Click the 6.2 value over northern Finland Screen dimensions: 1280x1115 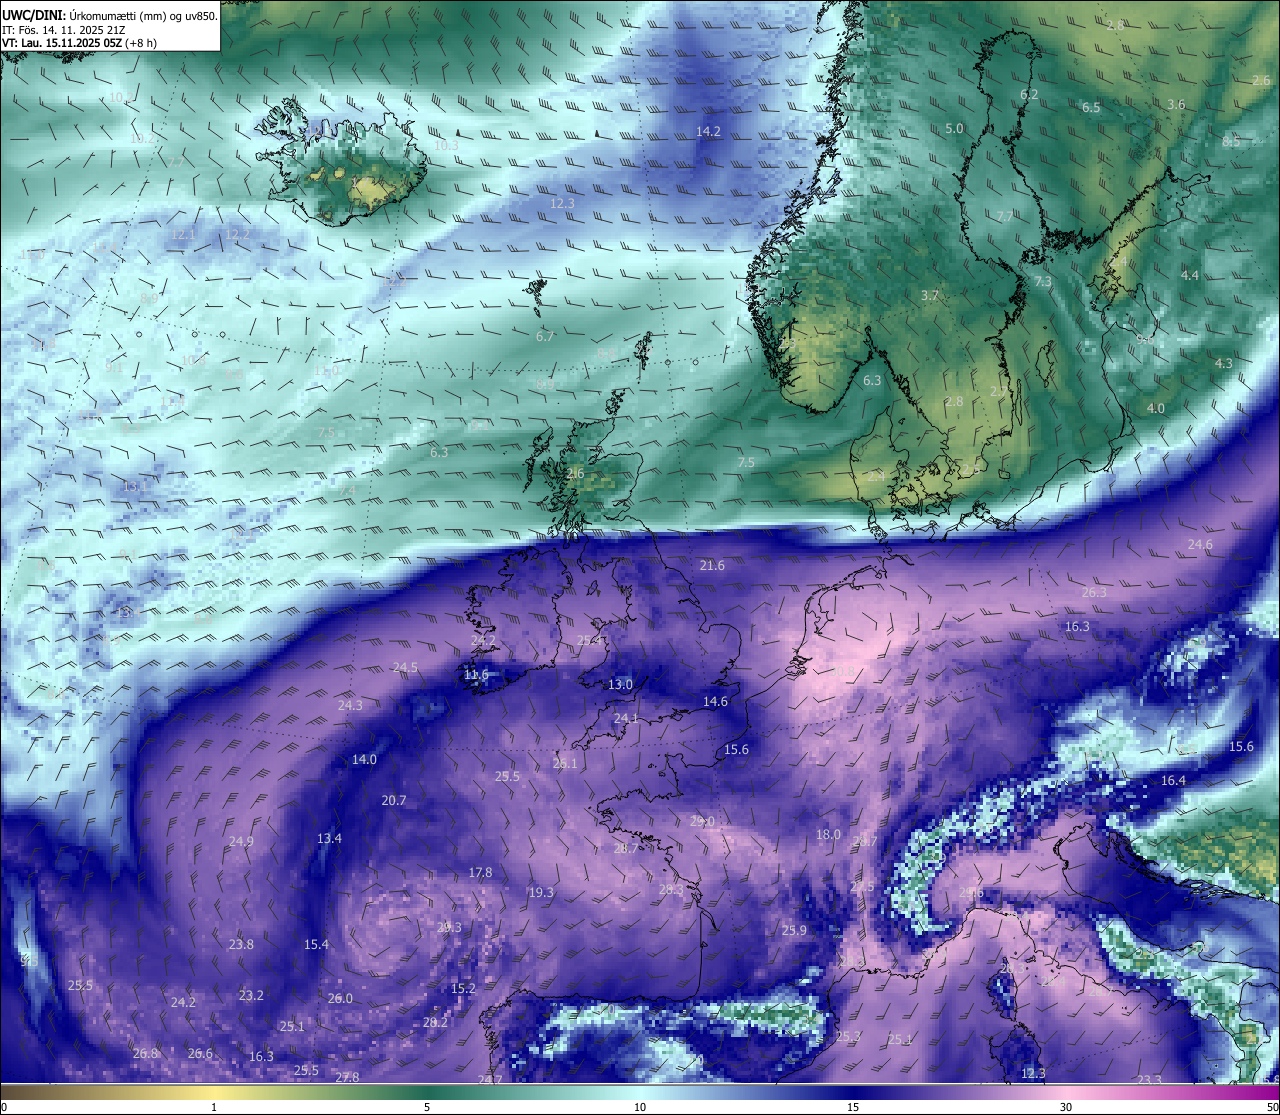tap(1029, 94)
